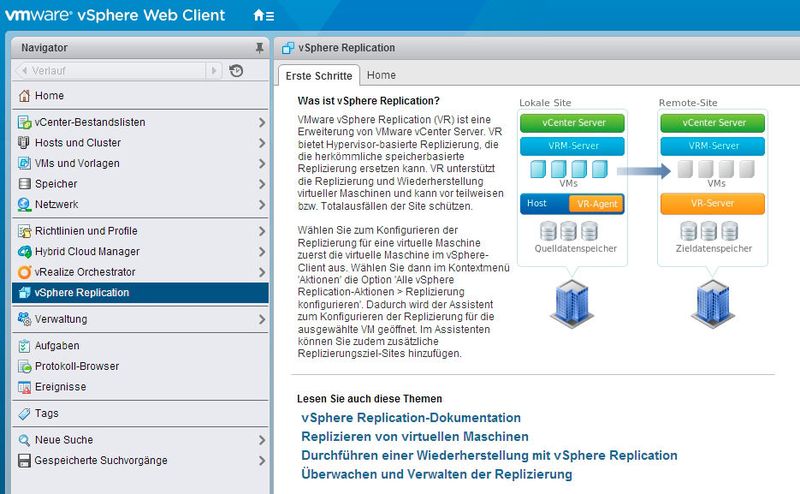Click the Verlauf history field

(118, 70)
